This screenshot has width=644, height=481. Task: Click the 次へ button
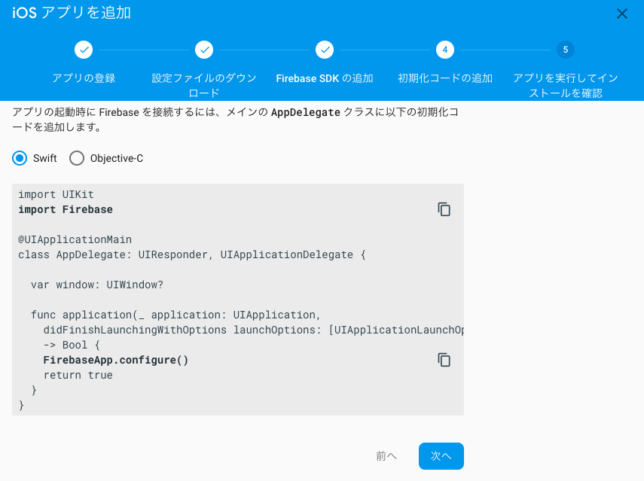click(x=441, y=456)
